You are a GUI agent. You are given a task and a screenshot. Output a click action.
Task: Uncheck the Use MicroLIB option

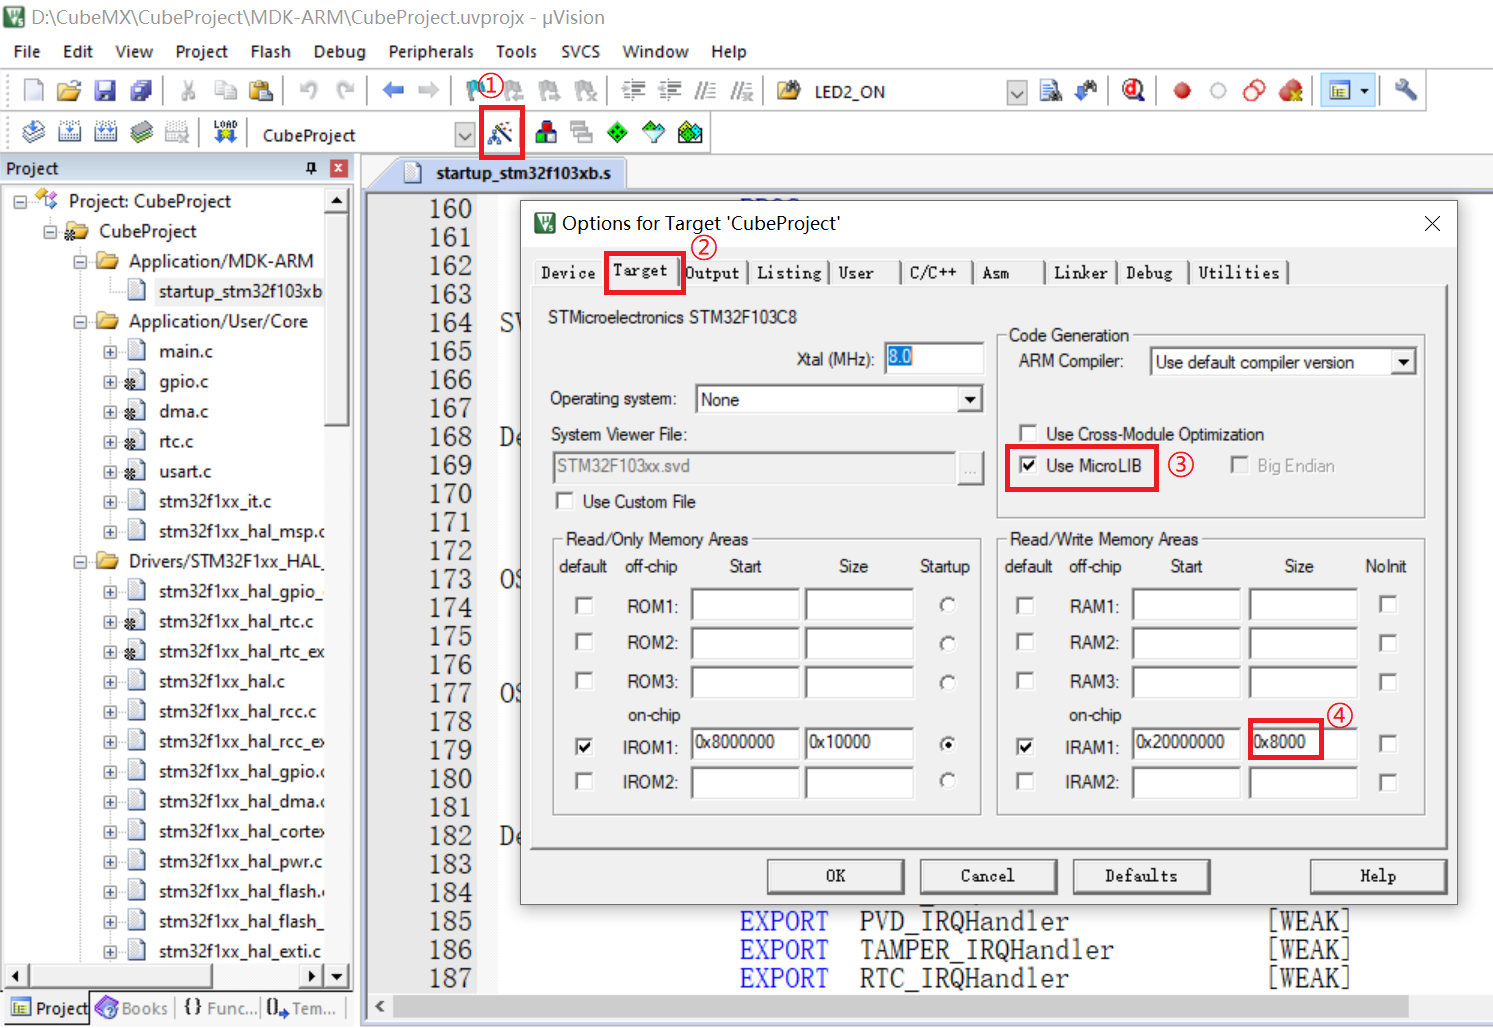pos(1029,464)
